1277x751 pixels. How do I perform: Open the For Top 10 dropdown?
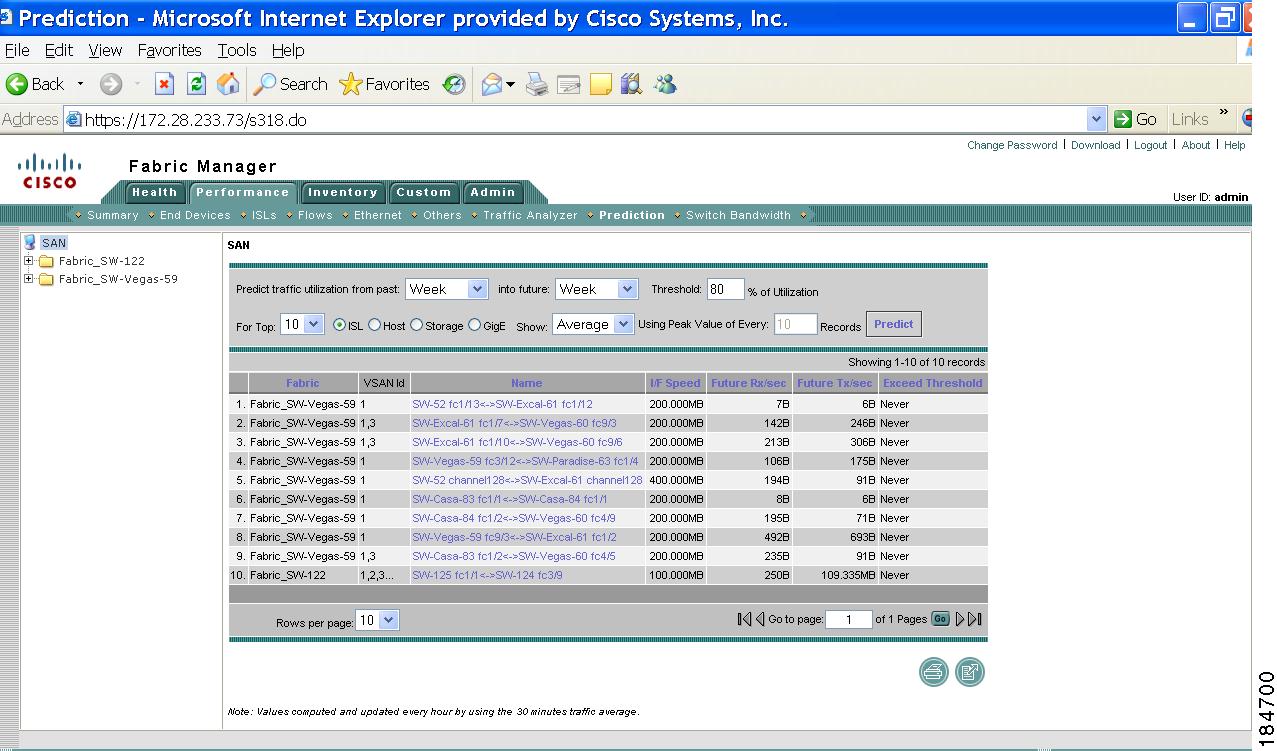point(302,324)
